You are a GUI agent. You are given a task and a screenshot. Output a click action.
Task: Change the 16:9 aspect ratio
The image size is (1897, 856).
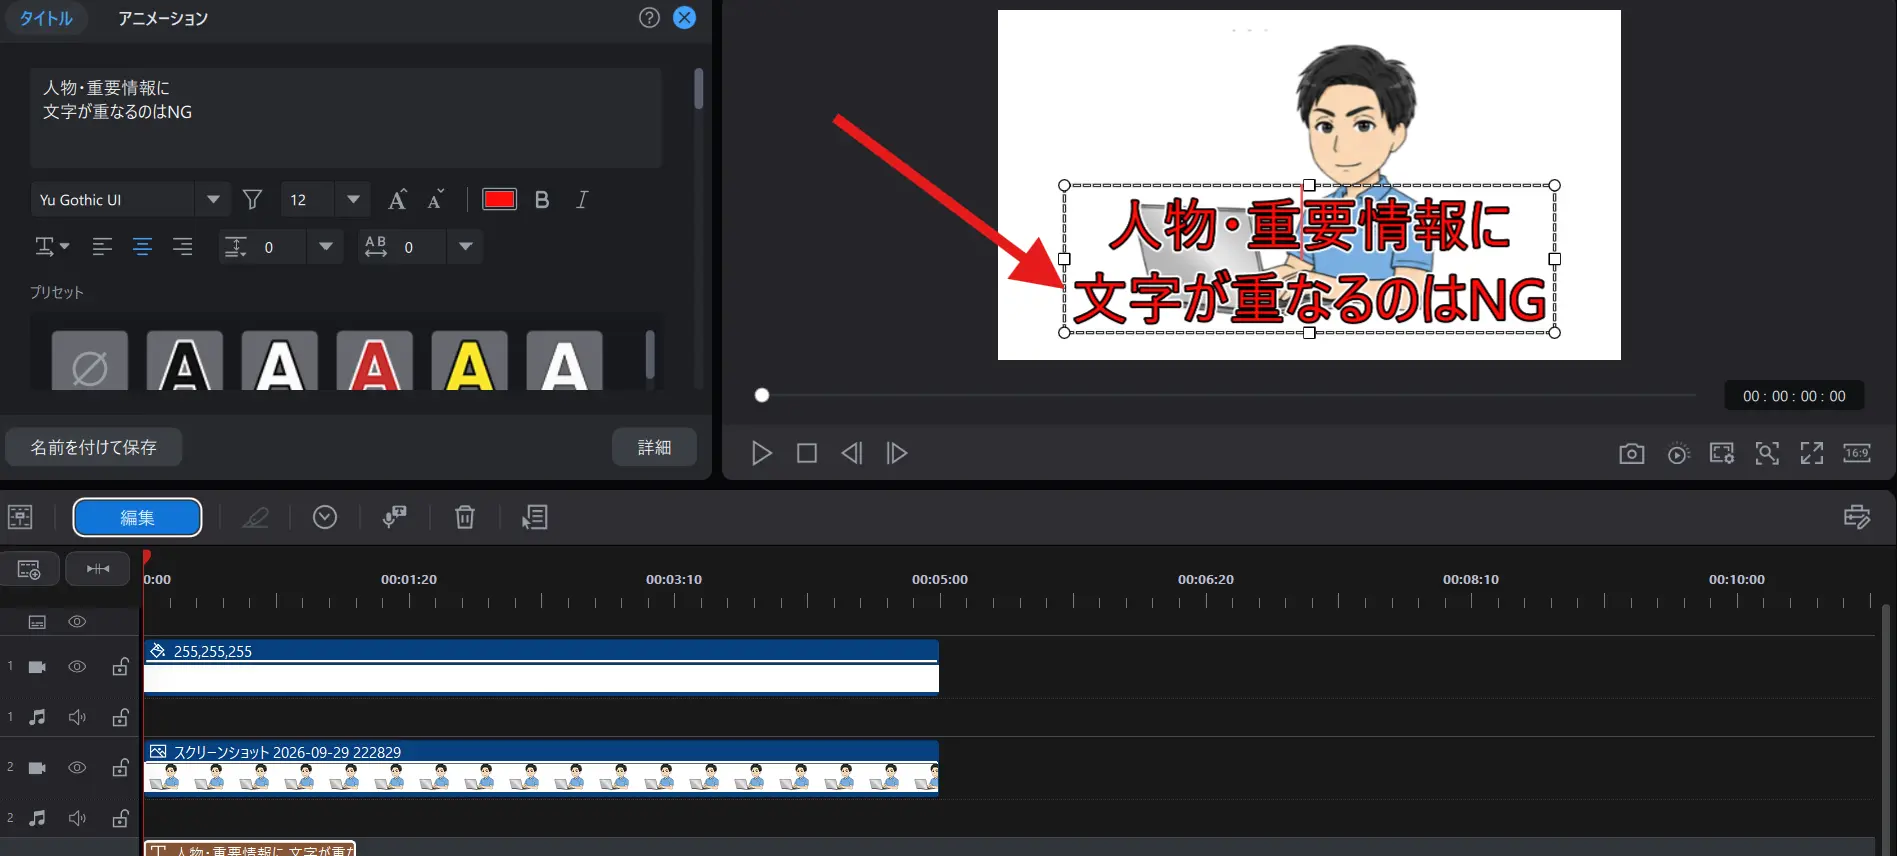[1857, 454]
